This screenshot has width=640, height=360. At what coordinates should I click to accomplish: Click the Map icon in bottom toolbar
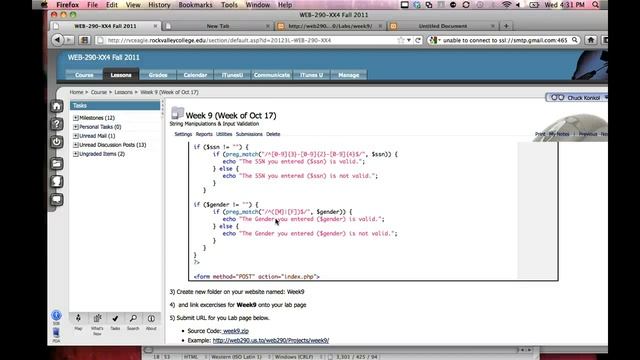78,318
